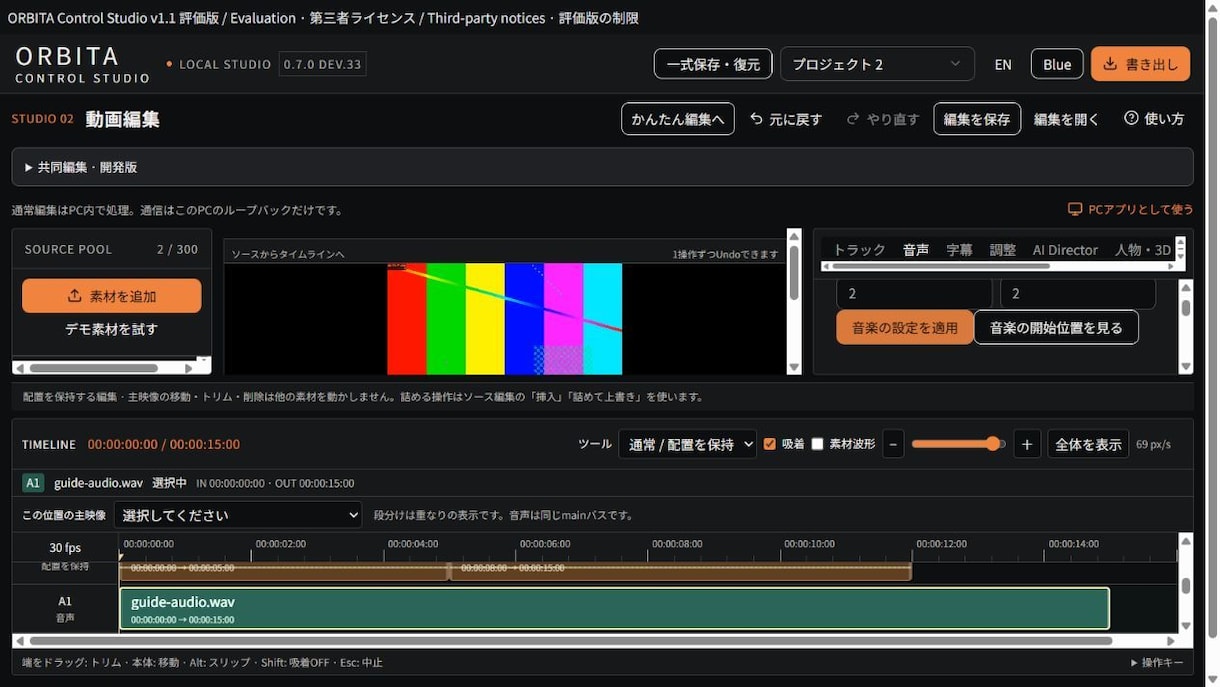Screen dimensions: 1220x687
Task: Open the AI Director tab
Action: click(x=1065, y=250)
